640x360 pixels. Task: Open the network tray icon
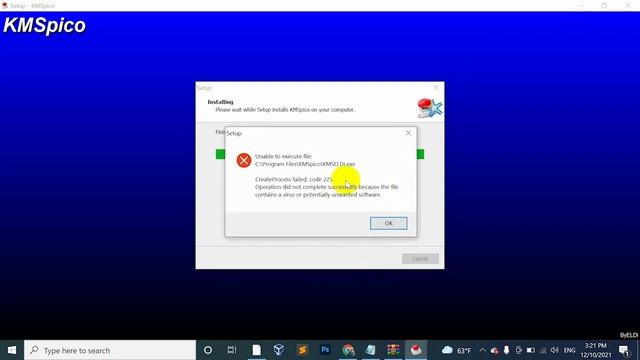[x=543, y=350]
